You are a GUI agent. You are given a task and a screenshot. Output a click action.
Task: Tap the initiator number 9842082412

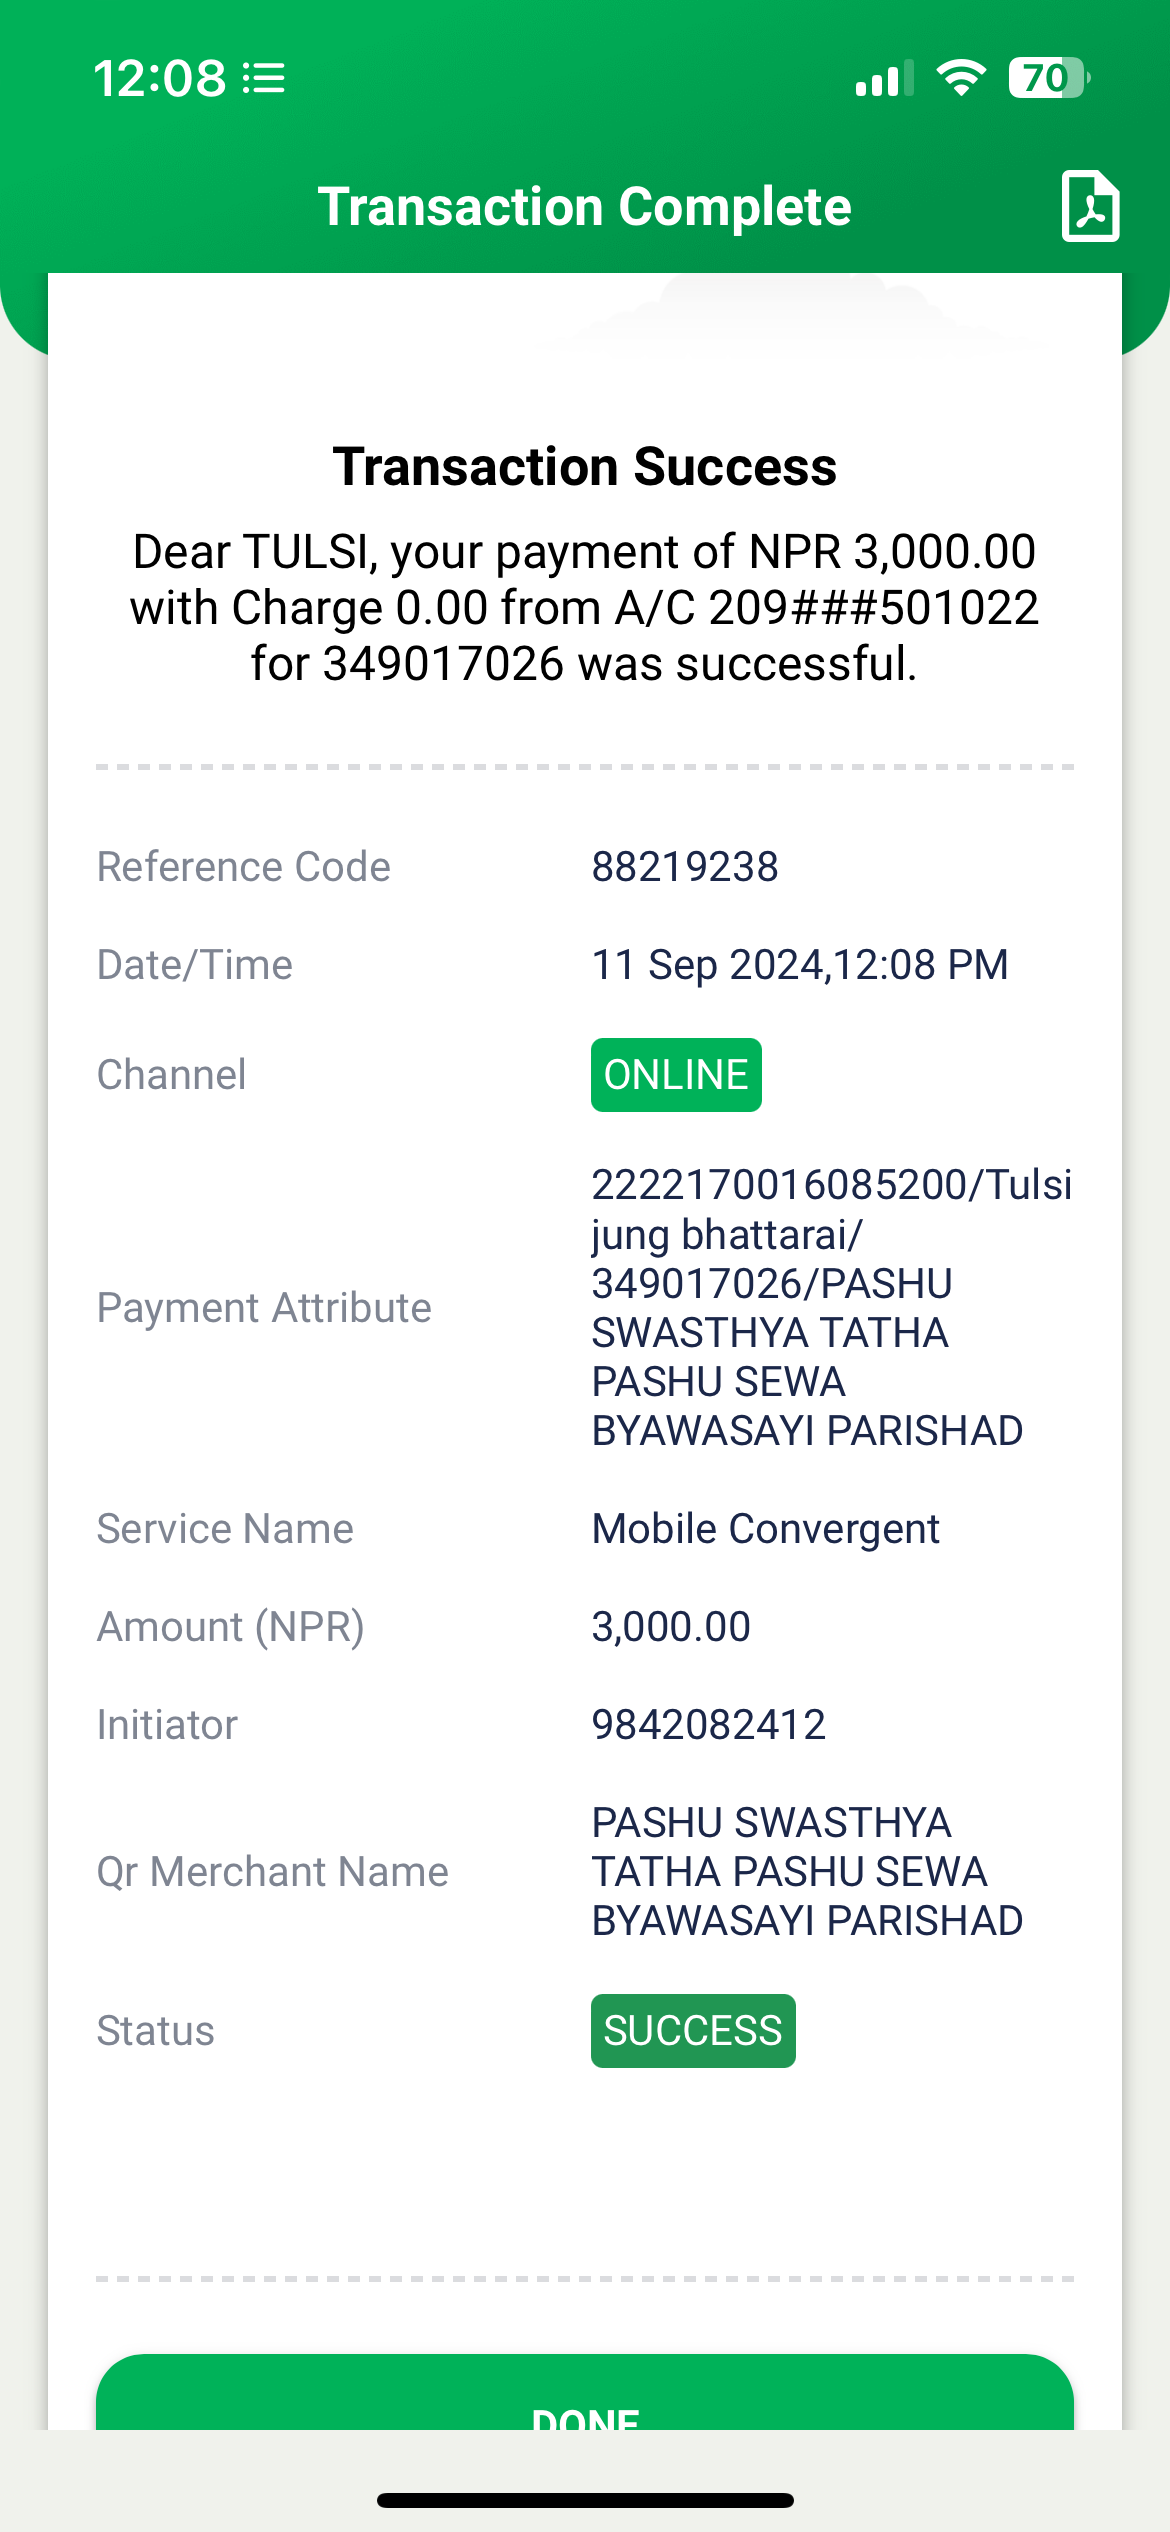(709, 1725)
